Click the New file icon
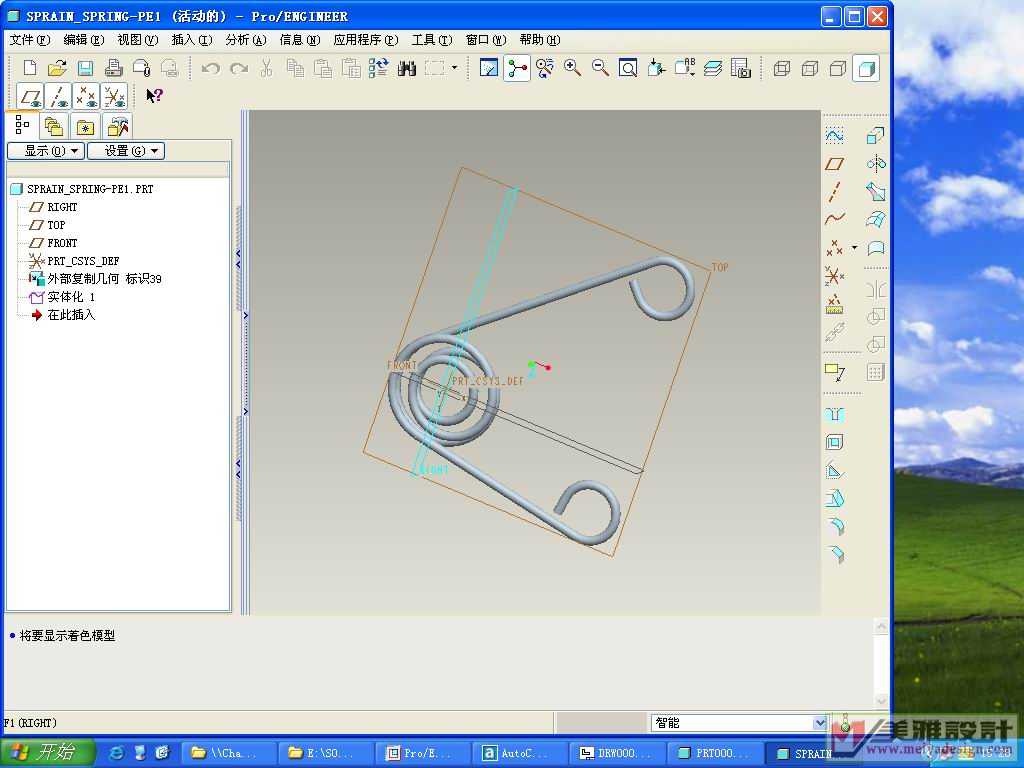Screen dimensions: 1024x768 (30, 68)
